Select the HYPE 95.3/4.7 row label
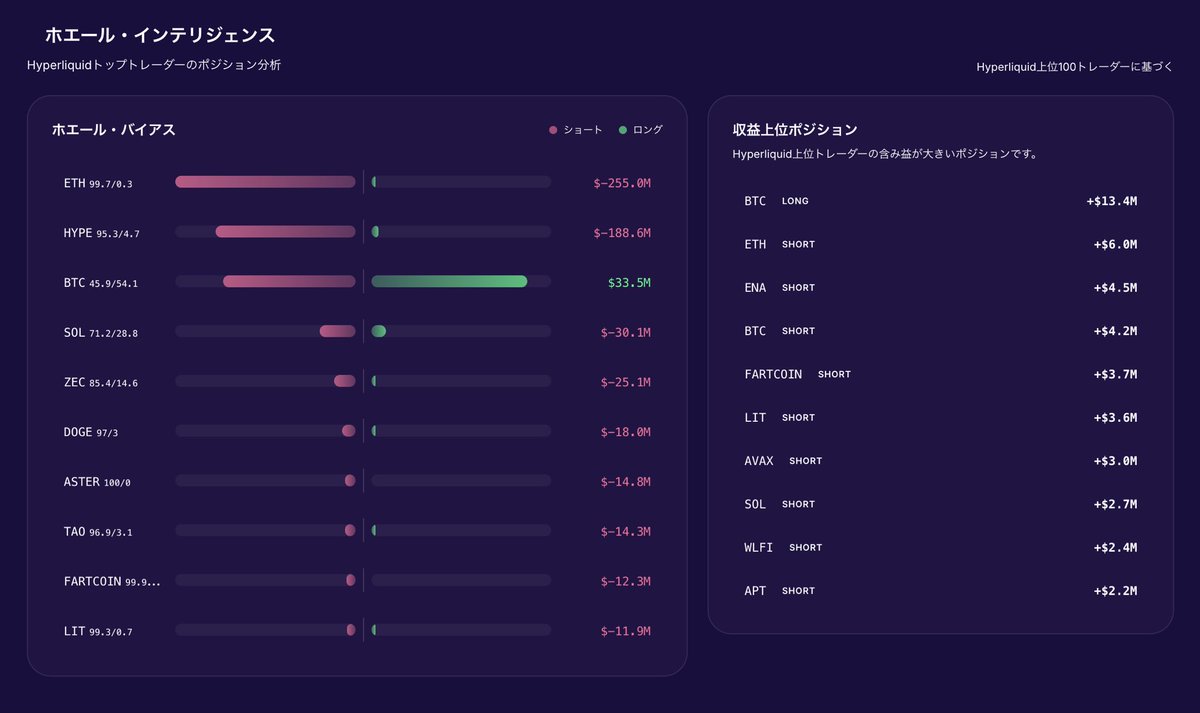The width and height of the screenshot is (1200, 713). 102,233
